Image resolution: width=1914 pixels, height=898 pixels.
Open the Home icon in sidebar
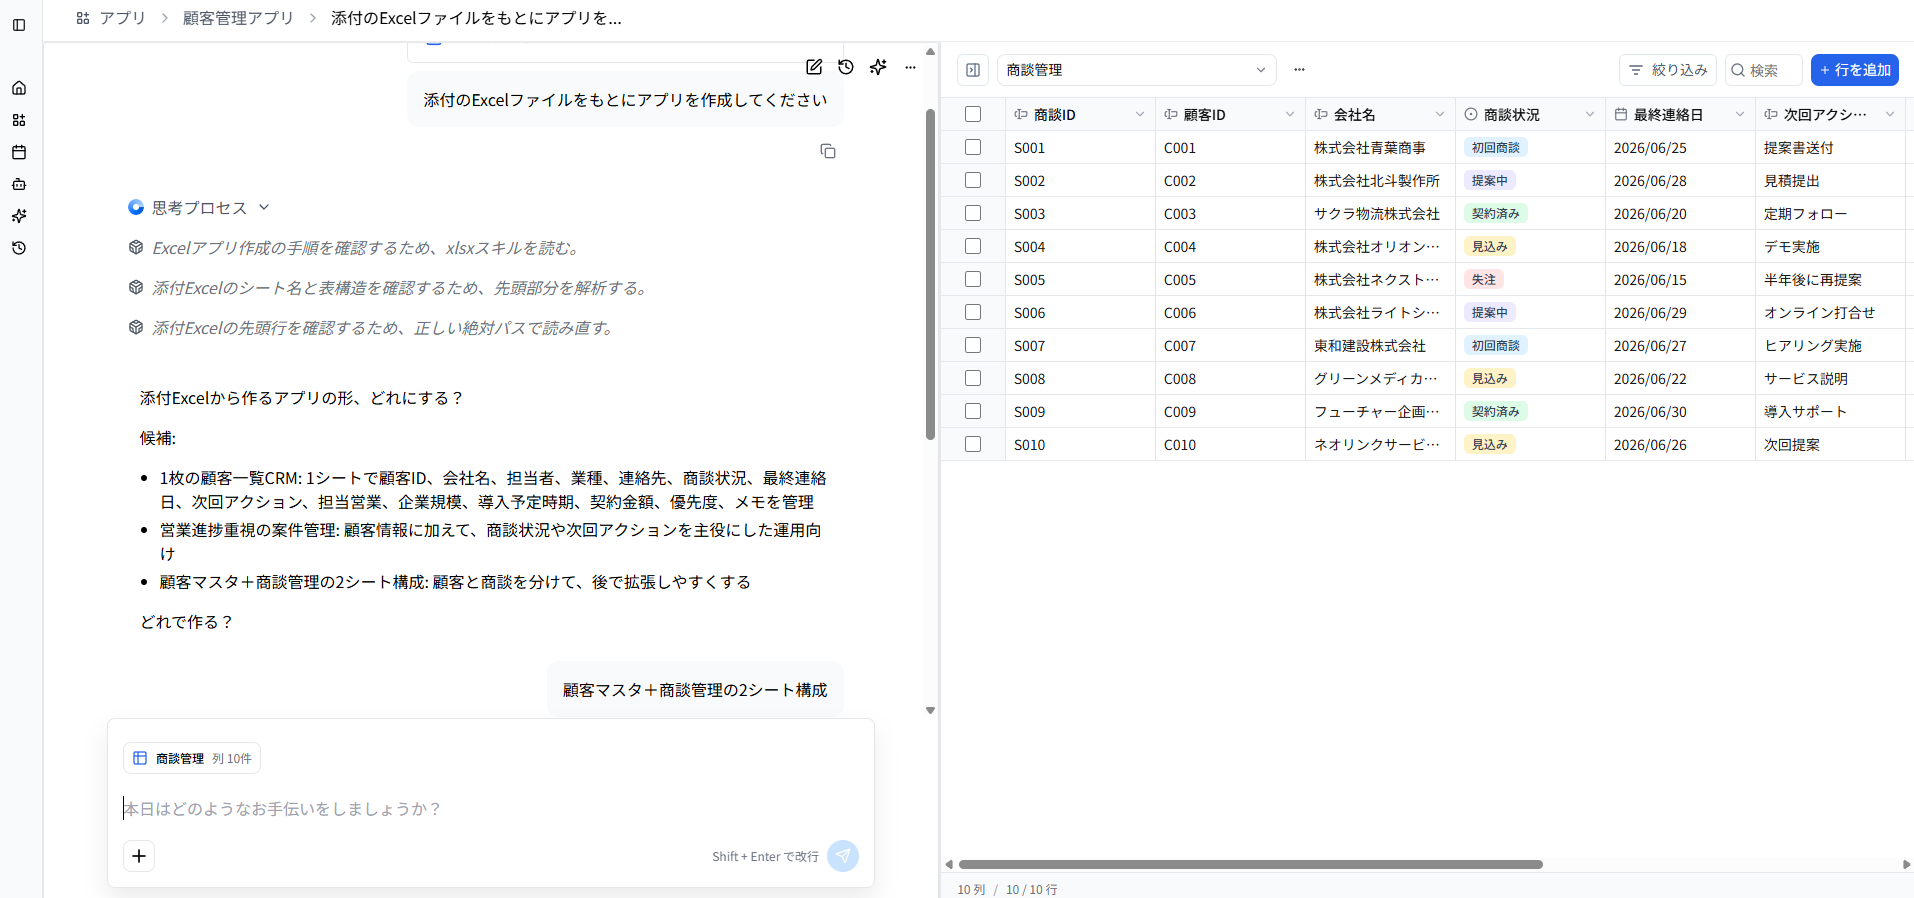(19, 88)
